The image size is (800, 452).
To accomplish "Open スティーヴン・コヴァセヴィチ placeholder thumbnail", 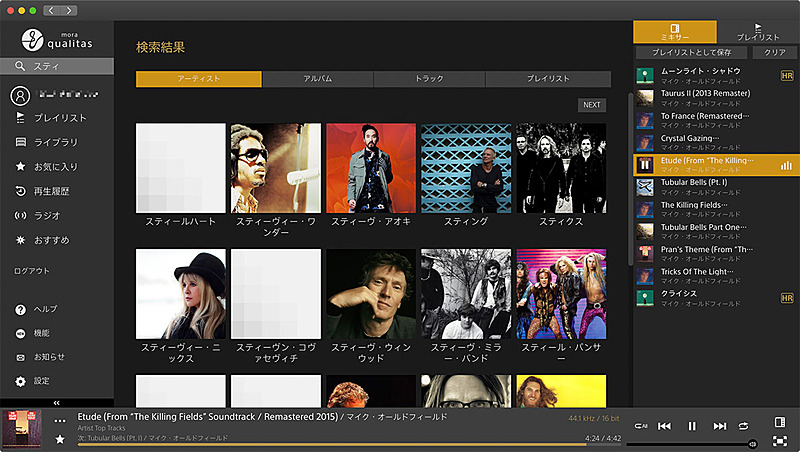I will [x=276, y=294].
